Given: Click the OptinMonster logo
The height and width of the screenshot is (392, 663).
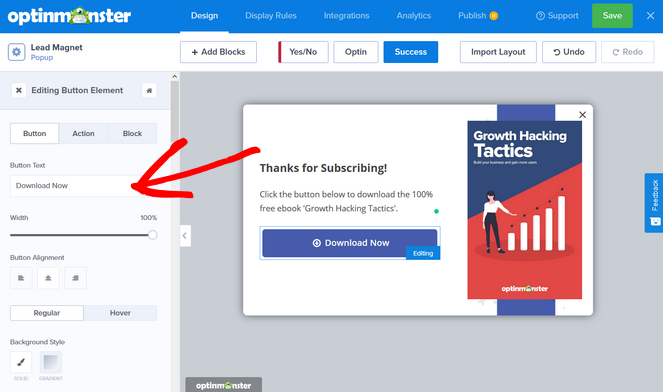Looking at the screenshot, I should coord(69,16).
